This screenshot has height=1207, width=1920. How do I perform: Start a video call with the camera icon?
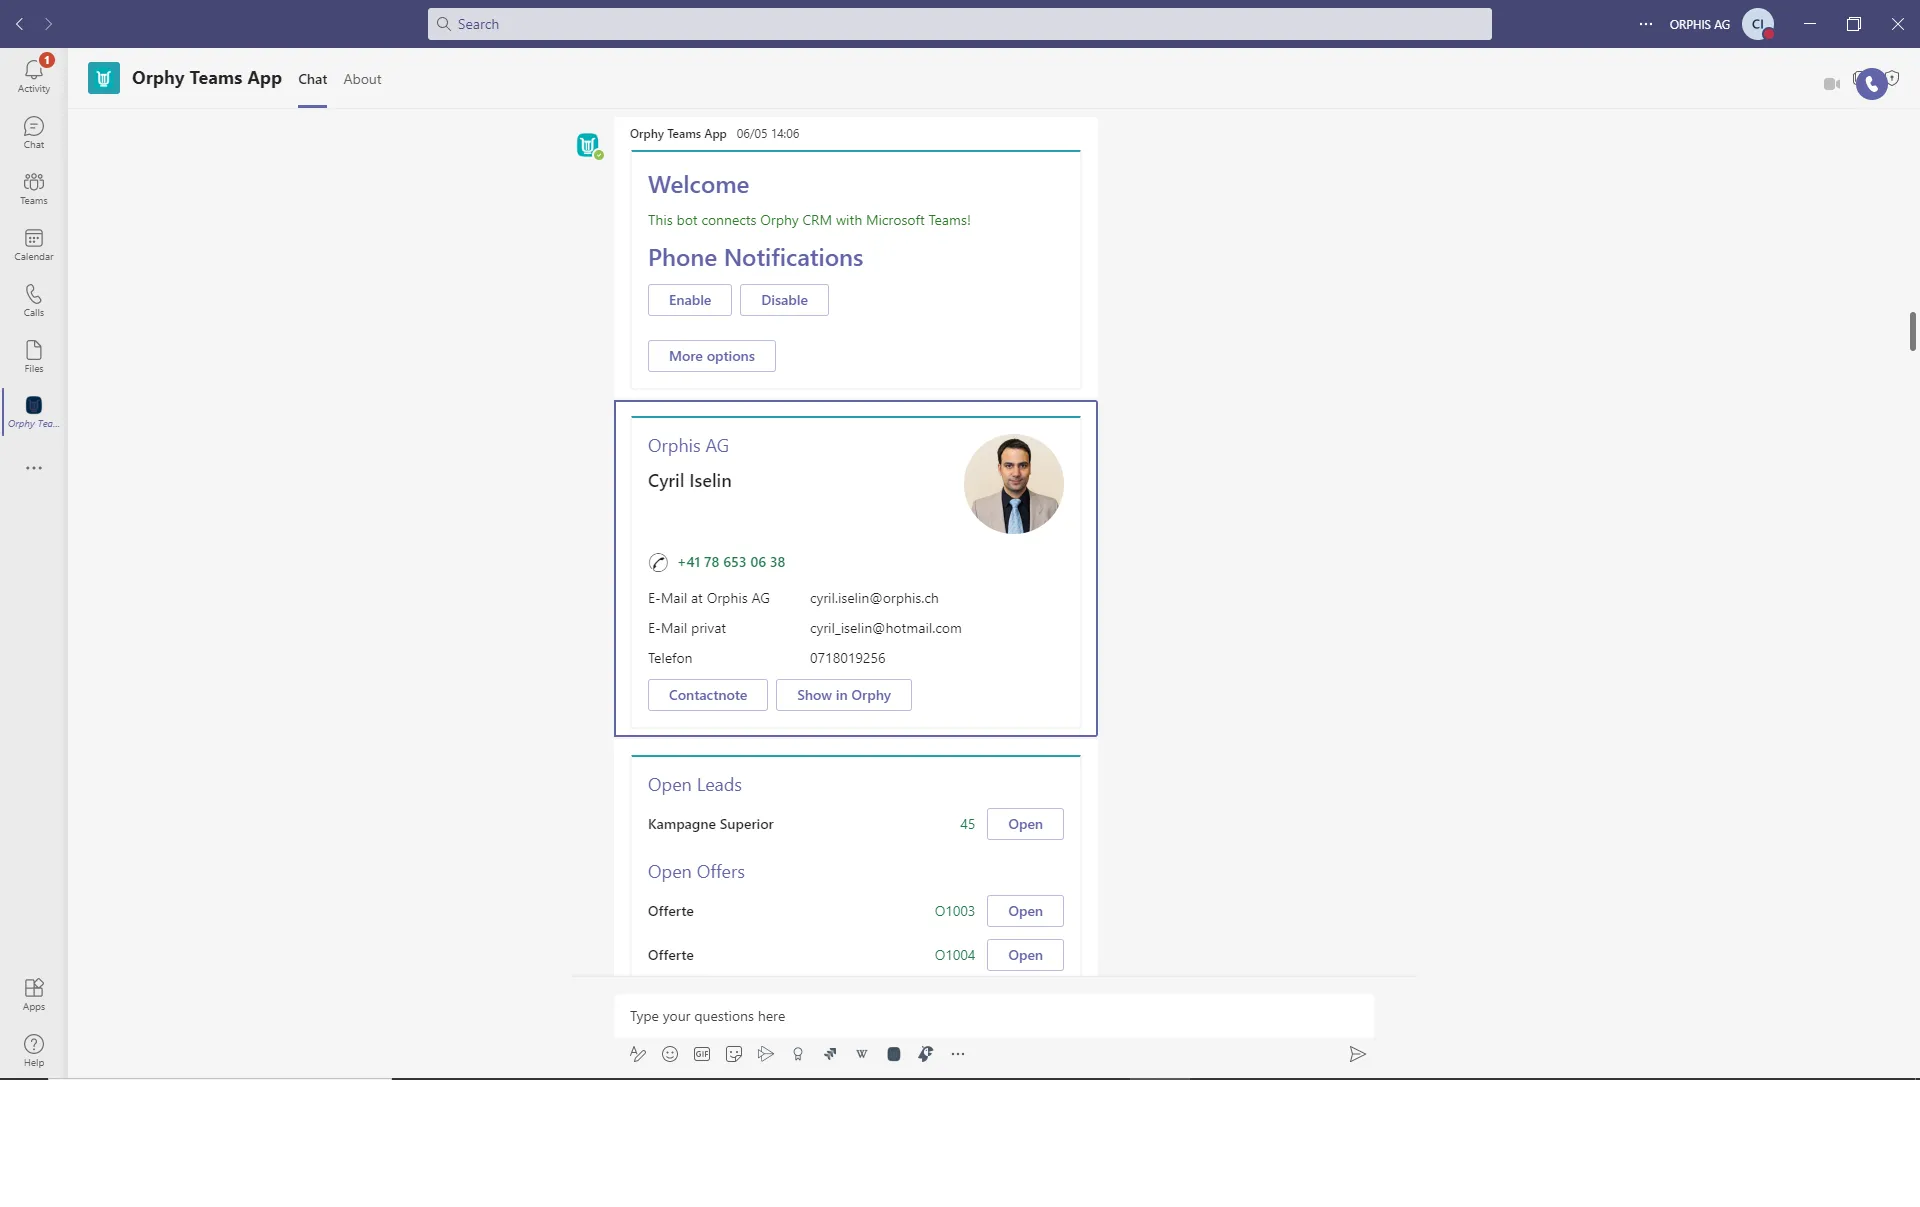click(1832, 84)
